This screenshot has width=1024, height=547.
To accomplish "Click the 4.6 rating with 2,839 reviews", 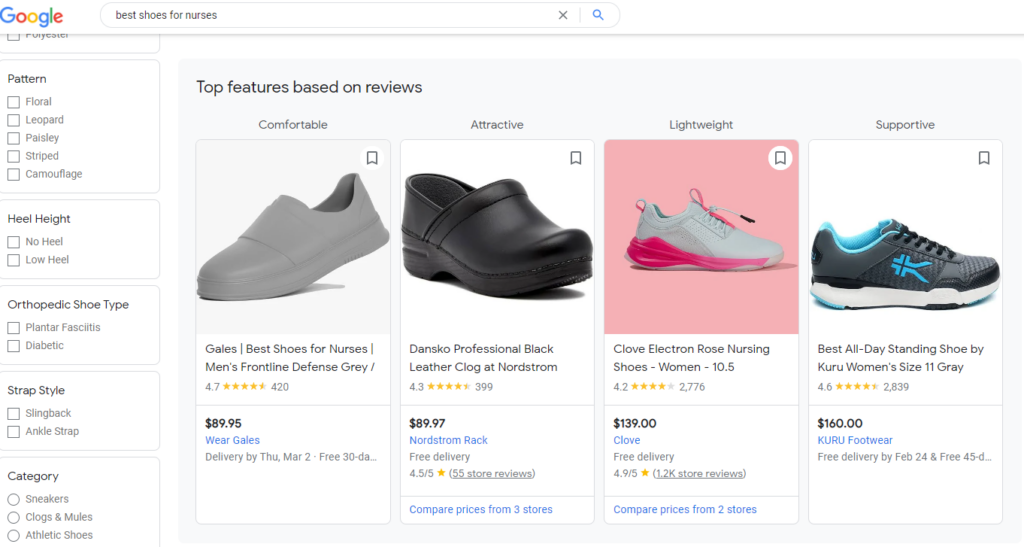I will [863, 386].
